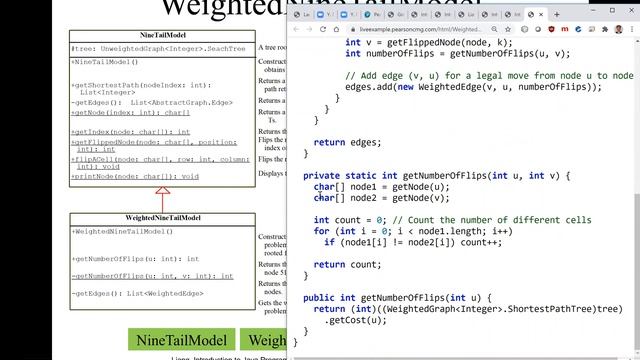Click the NineTailModel green button on slide
This screenshot has height=360, width=640.
(x=182, y=340)
